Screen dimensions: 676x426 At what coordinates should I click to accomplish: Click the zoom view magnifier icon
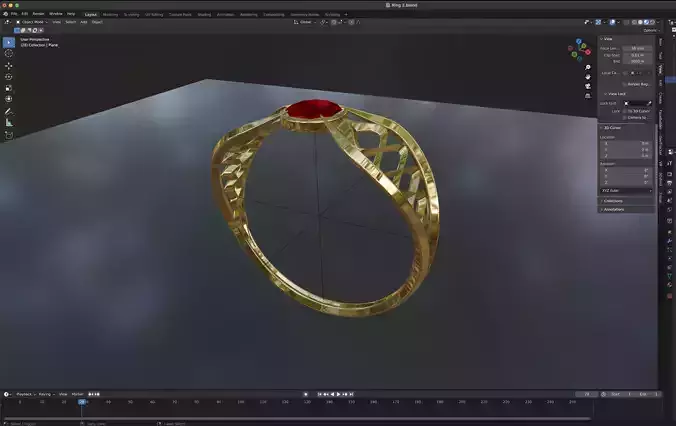click(x=588, y=68)
